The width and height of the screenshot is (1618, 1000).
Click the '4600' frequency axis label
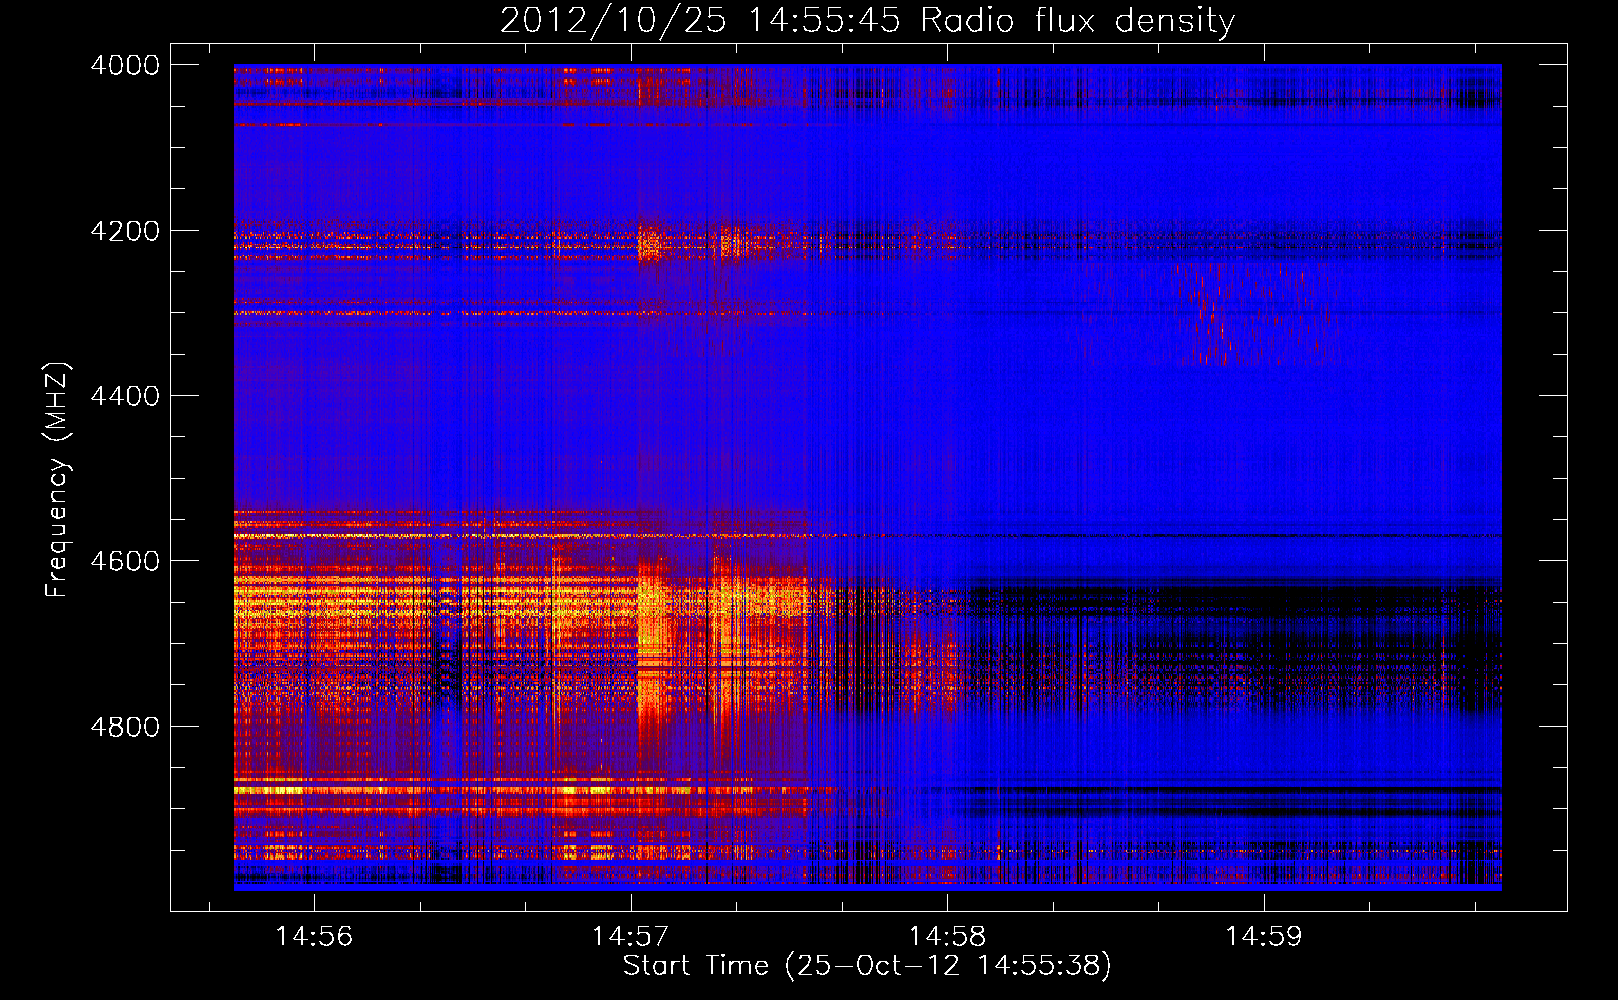click(x=125, y=561)
